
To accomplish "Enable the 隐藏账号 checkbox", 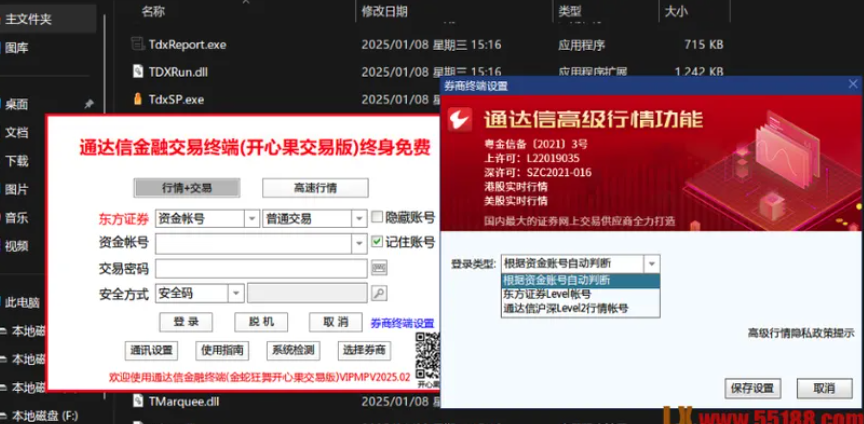I will [x=377, y=217].
